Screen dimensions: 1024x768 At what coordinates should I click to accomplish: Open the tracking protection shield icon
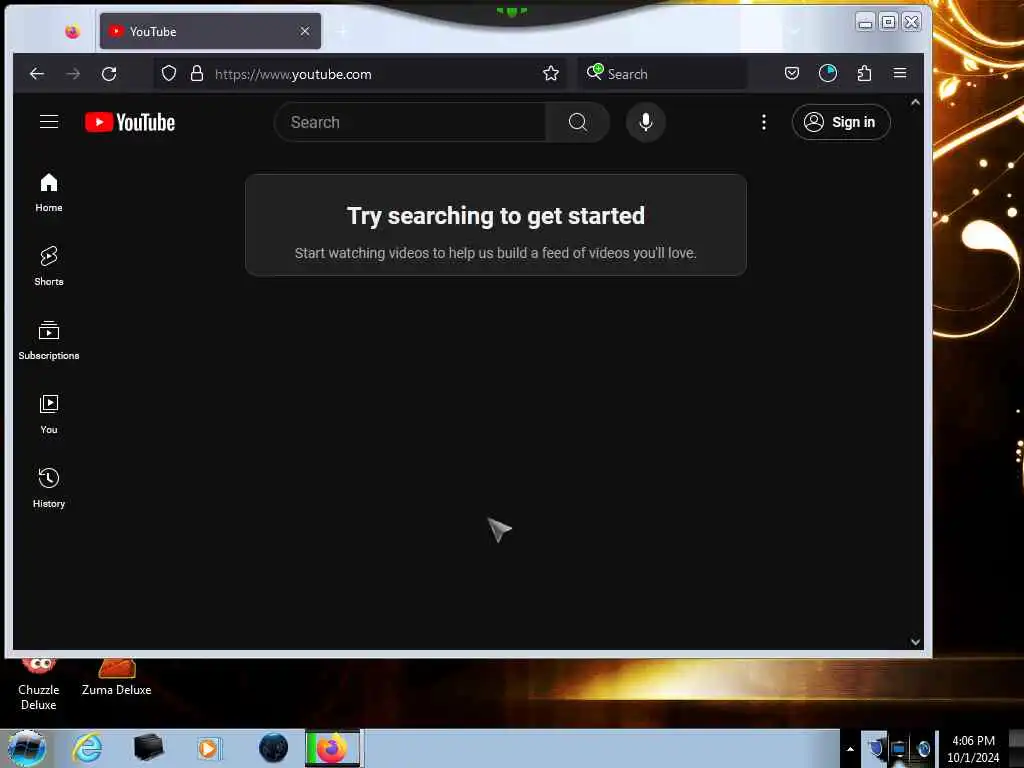pos(168,73)
